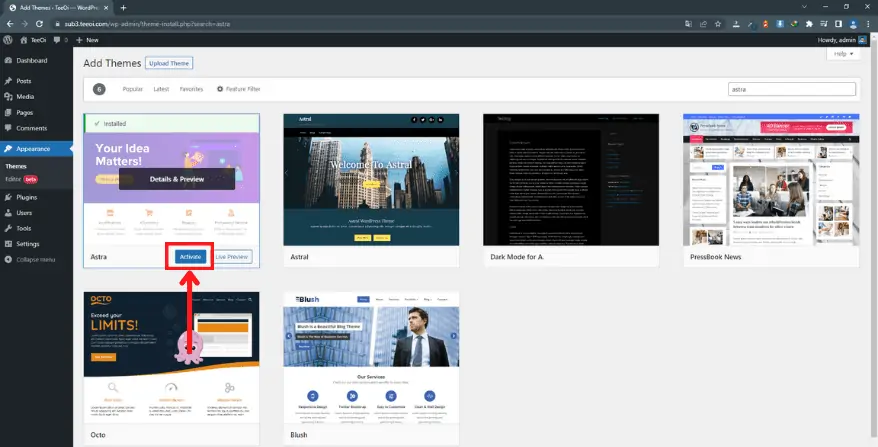The height and width of the screenshot is (447, 878).
Task: Switch to the Favorites themes tab
Action: tap(192, 89)
